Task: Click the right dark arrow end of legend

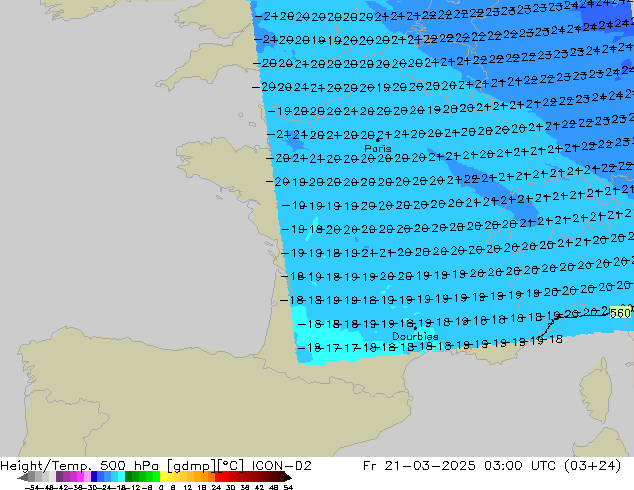Action: [287, 477]
